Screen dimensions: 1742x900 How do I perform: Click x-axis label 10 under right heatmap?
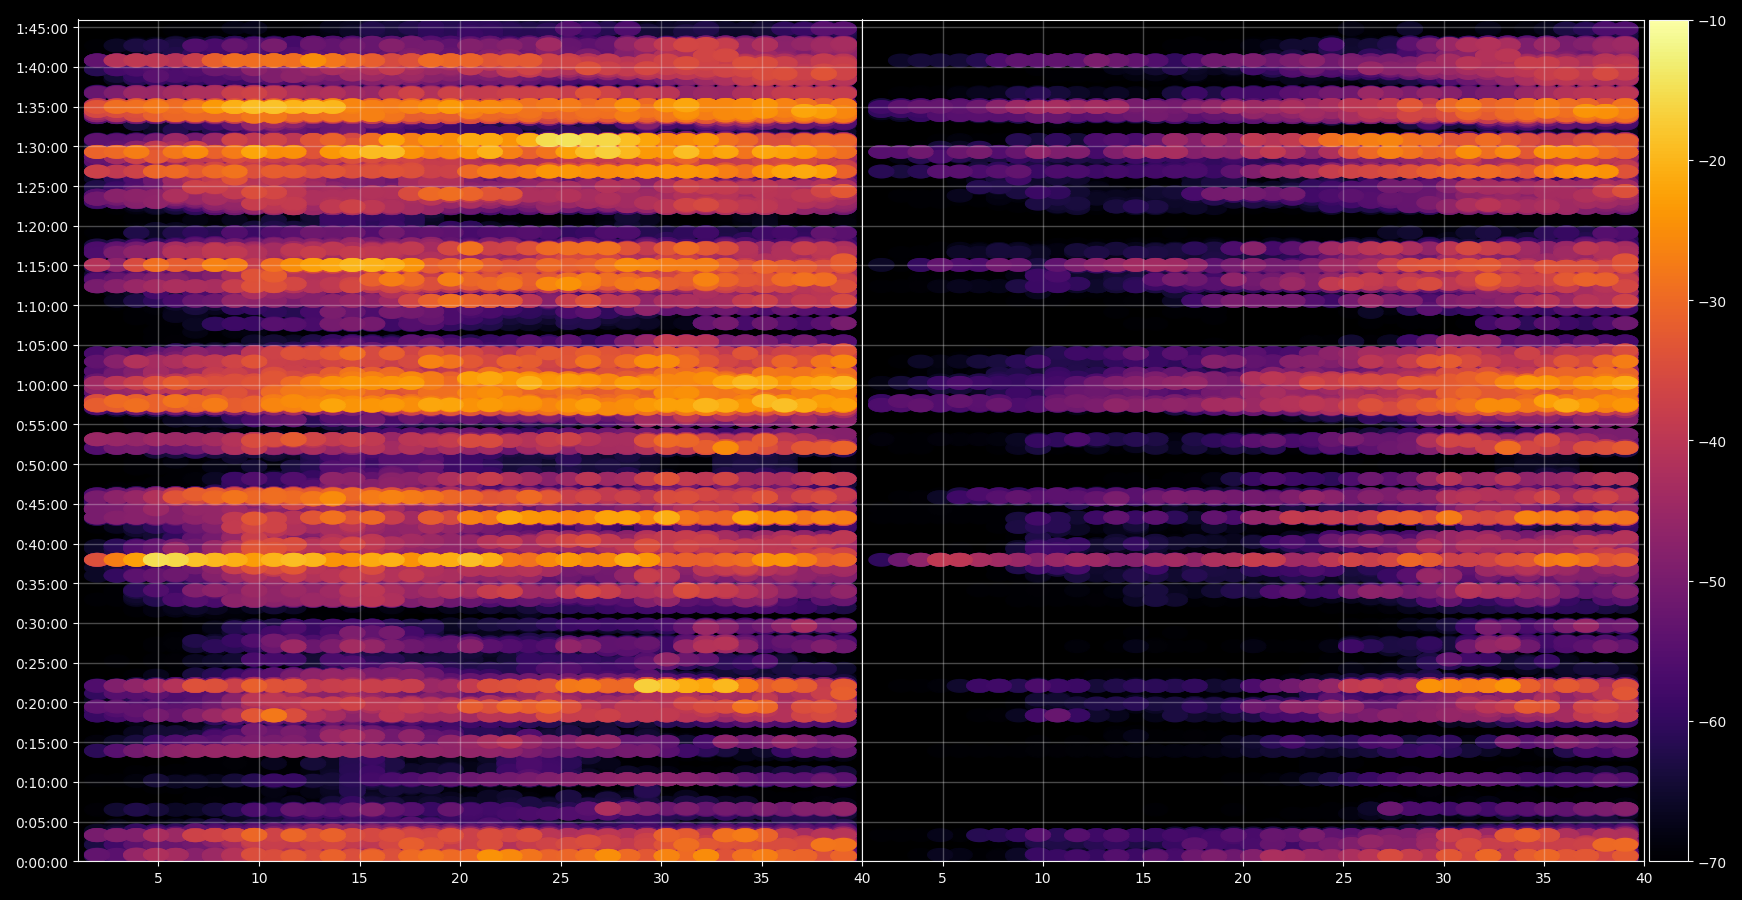point(1042,879)
